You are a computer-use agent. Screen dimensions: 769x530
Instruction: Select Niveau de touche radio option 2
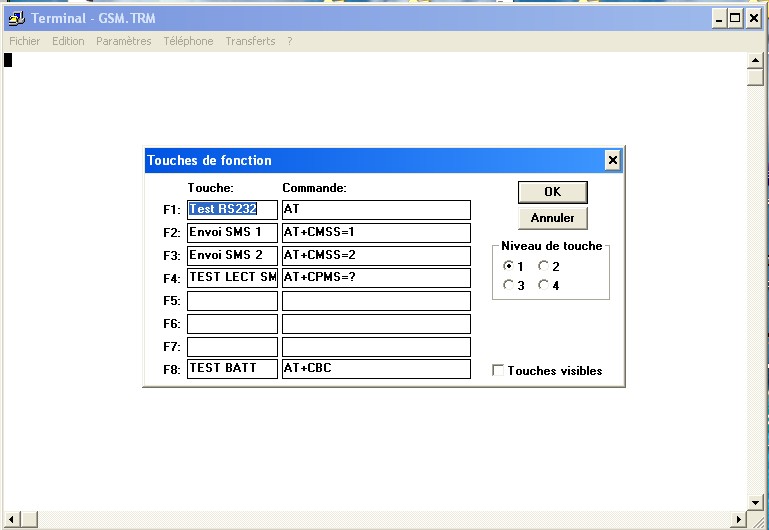pyautogui.click(x=544, y=267)
